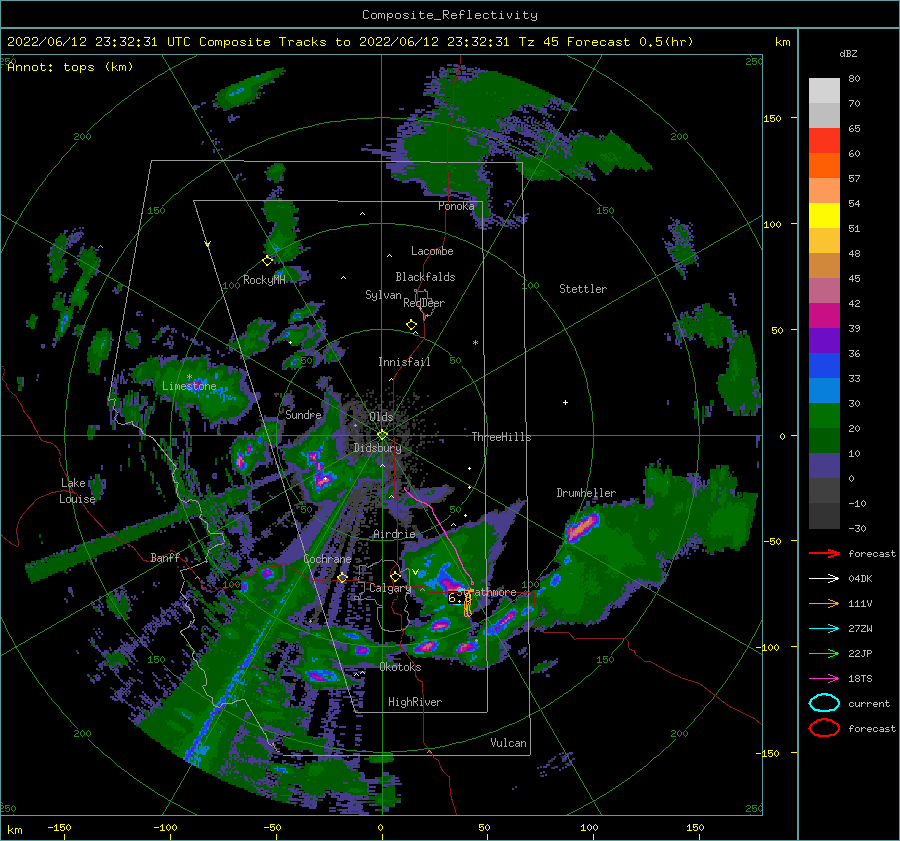Click the storm top annotation near Strathmore
Viewport: 900px width, 841px height.
tap(455, 598)
